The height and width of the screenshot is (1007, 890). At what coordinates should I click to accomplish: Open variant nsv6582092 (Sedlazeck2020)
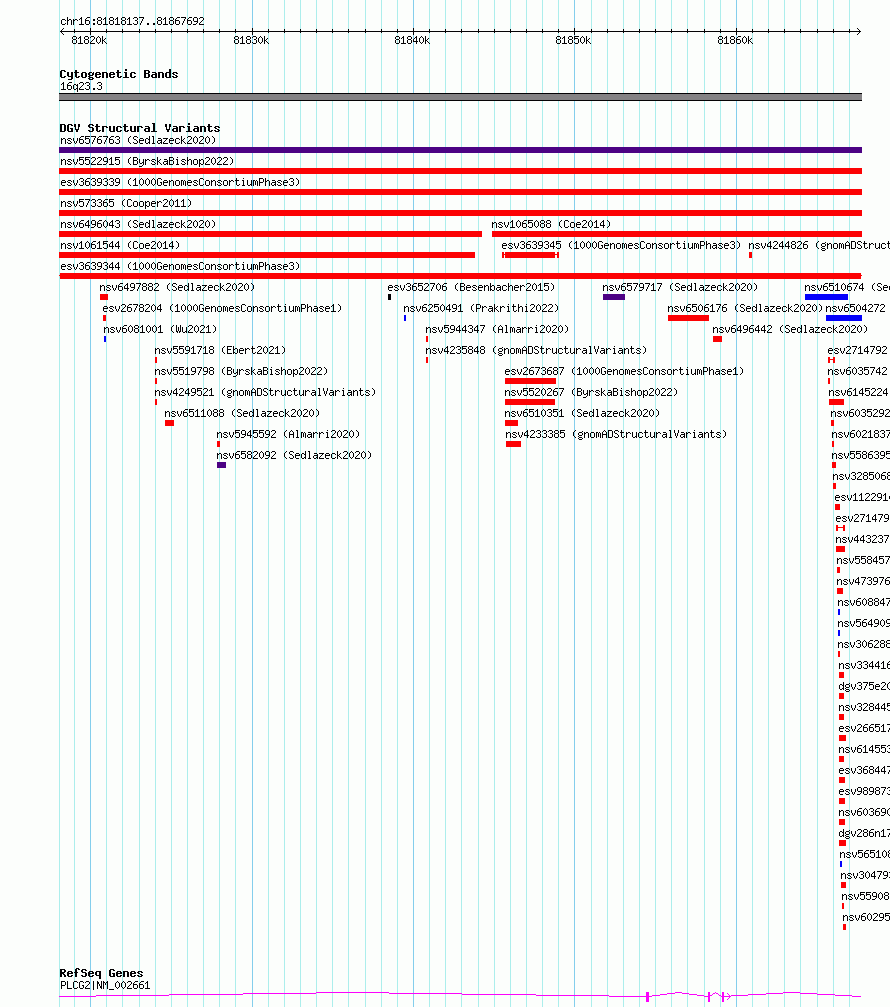[294, 455]
